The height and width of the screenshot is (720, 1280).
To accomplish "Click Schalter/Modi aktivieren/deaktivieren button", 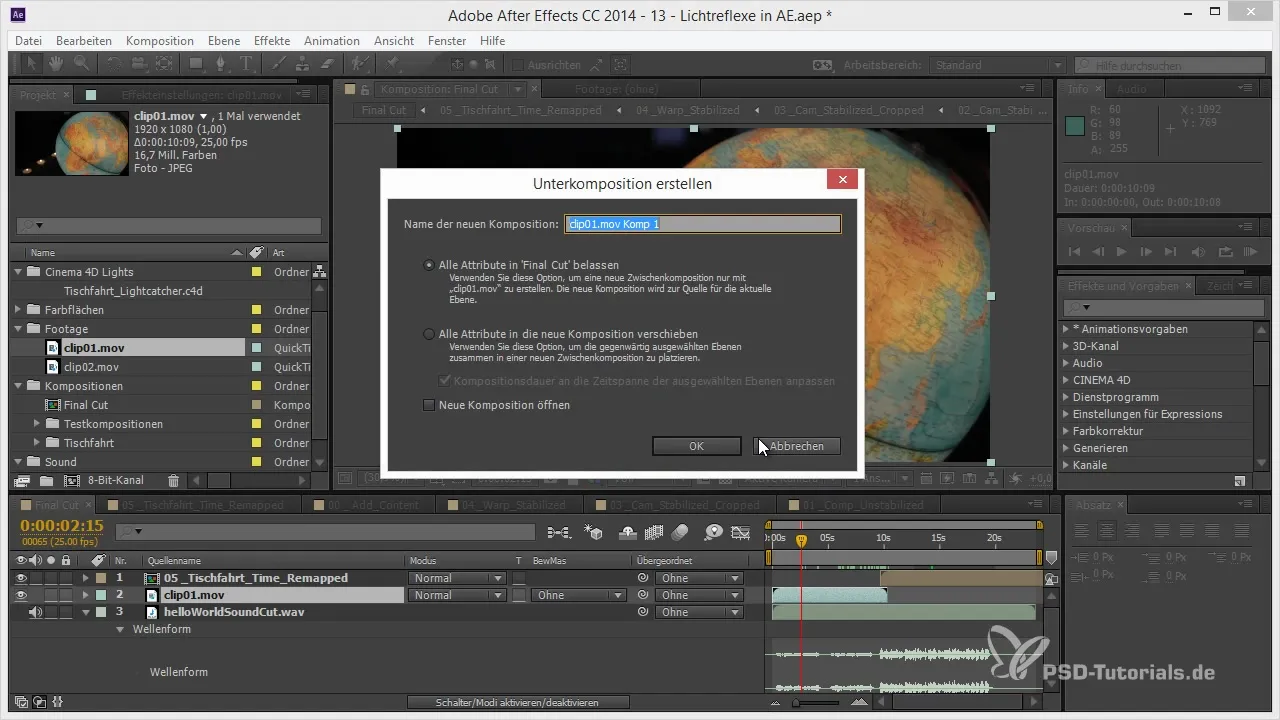I will pos(518,703).
